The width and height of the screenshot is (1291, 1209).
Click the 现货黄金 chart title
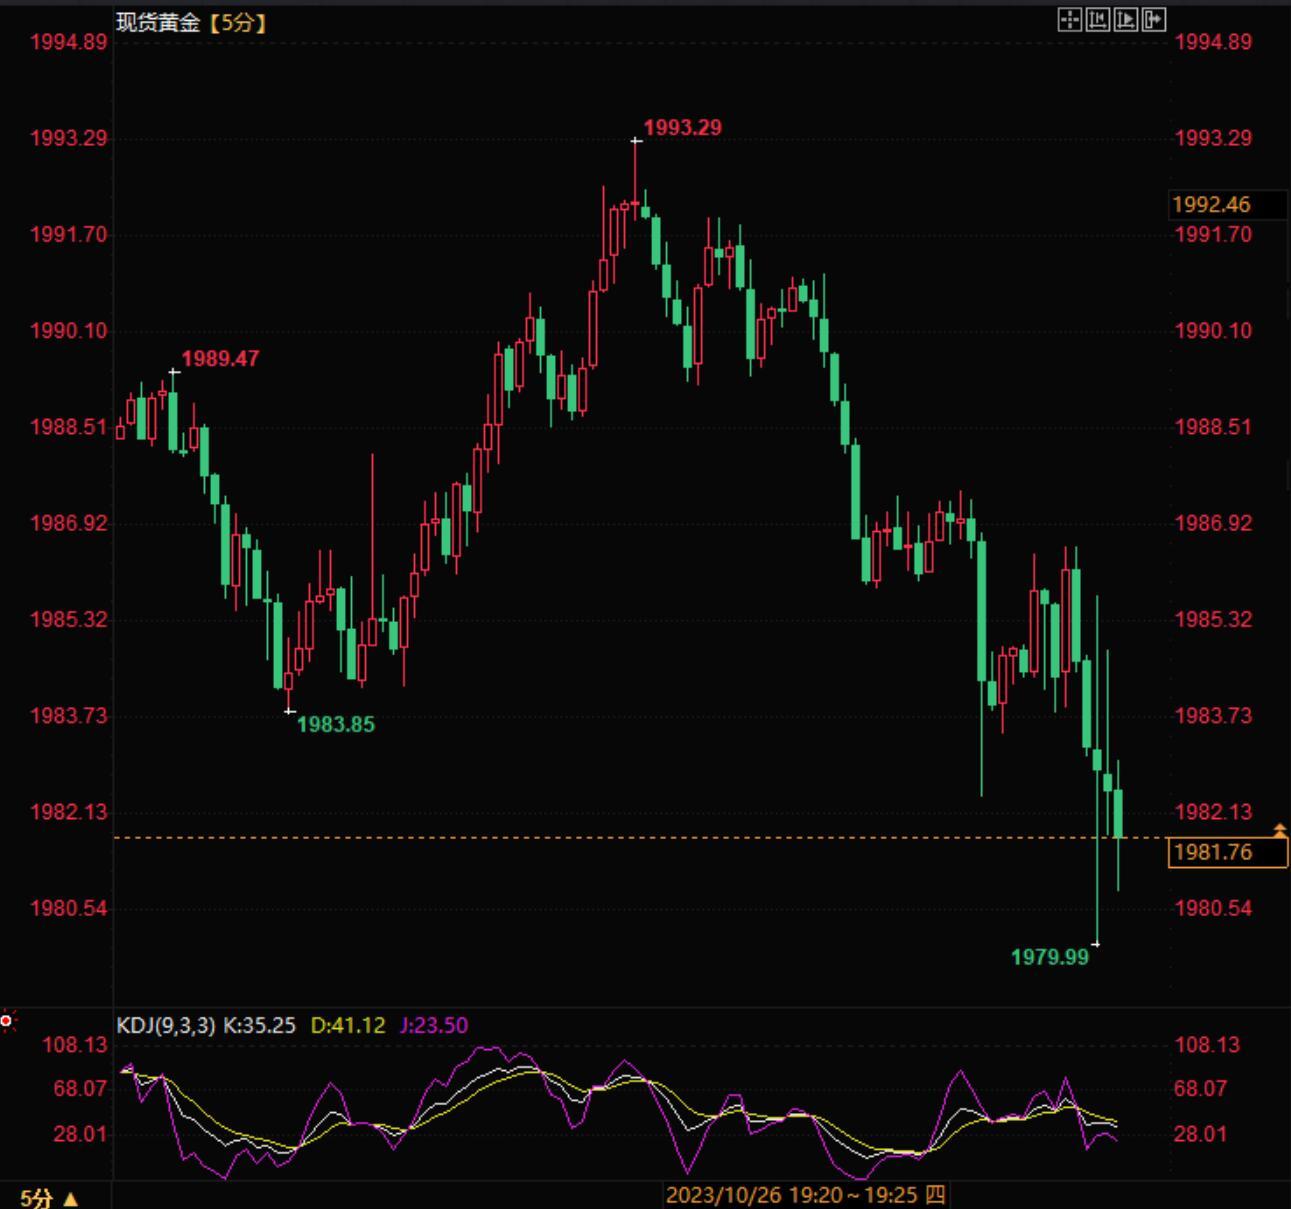click(x=158, y=22)
